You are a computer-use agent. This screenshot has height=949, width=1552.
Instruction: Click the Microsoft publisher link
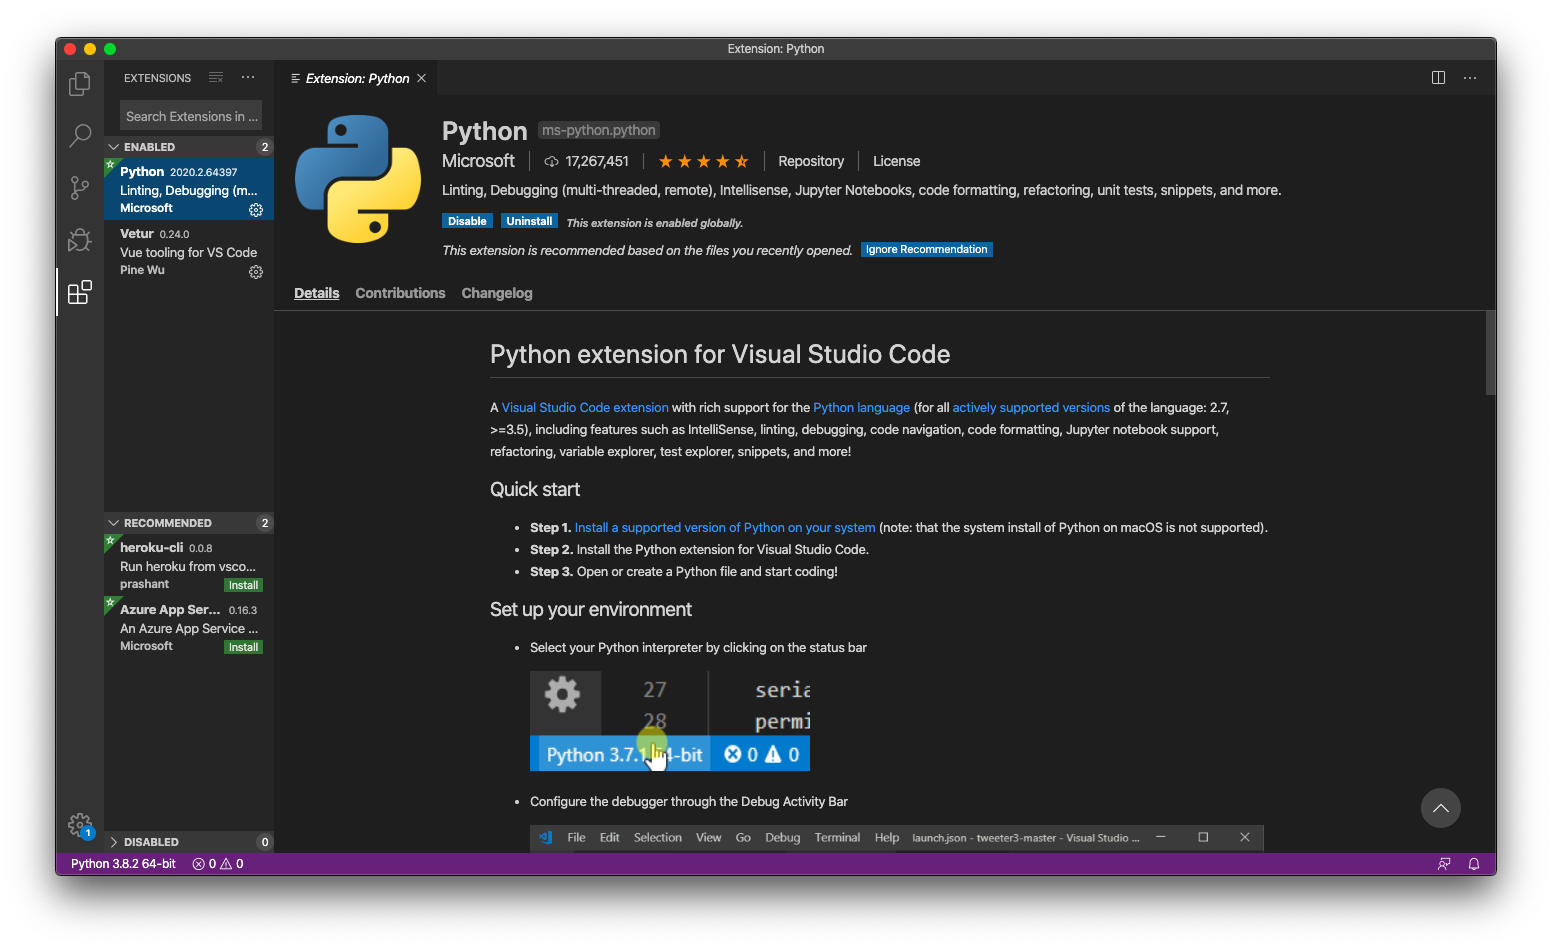[x=478, y=161]
